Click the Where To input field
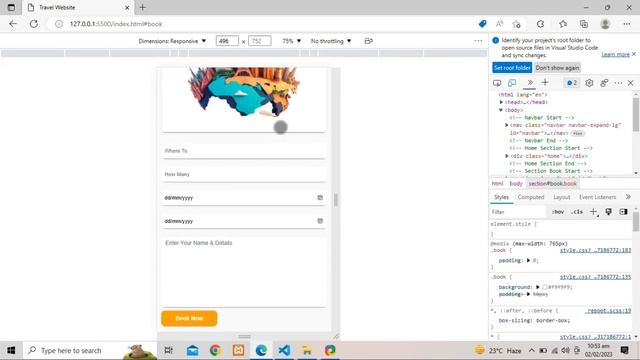The width and height of the screenshot is (640, 360). [x=244, y=151]
